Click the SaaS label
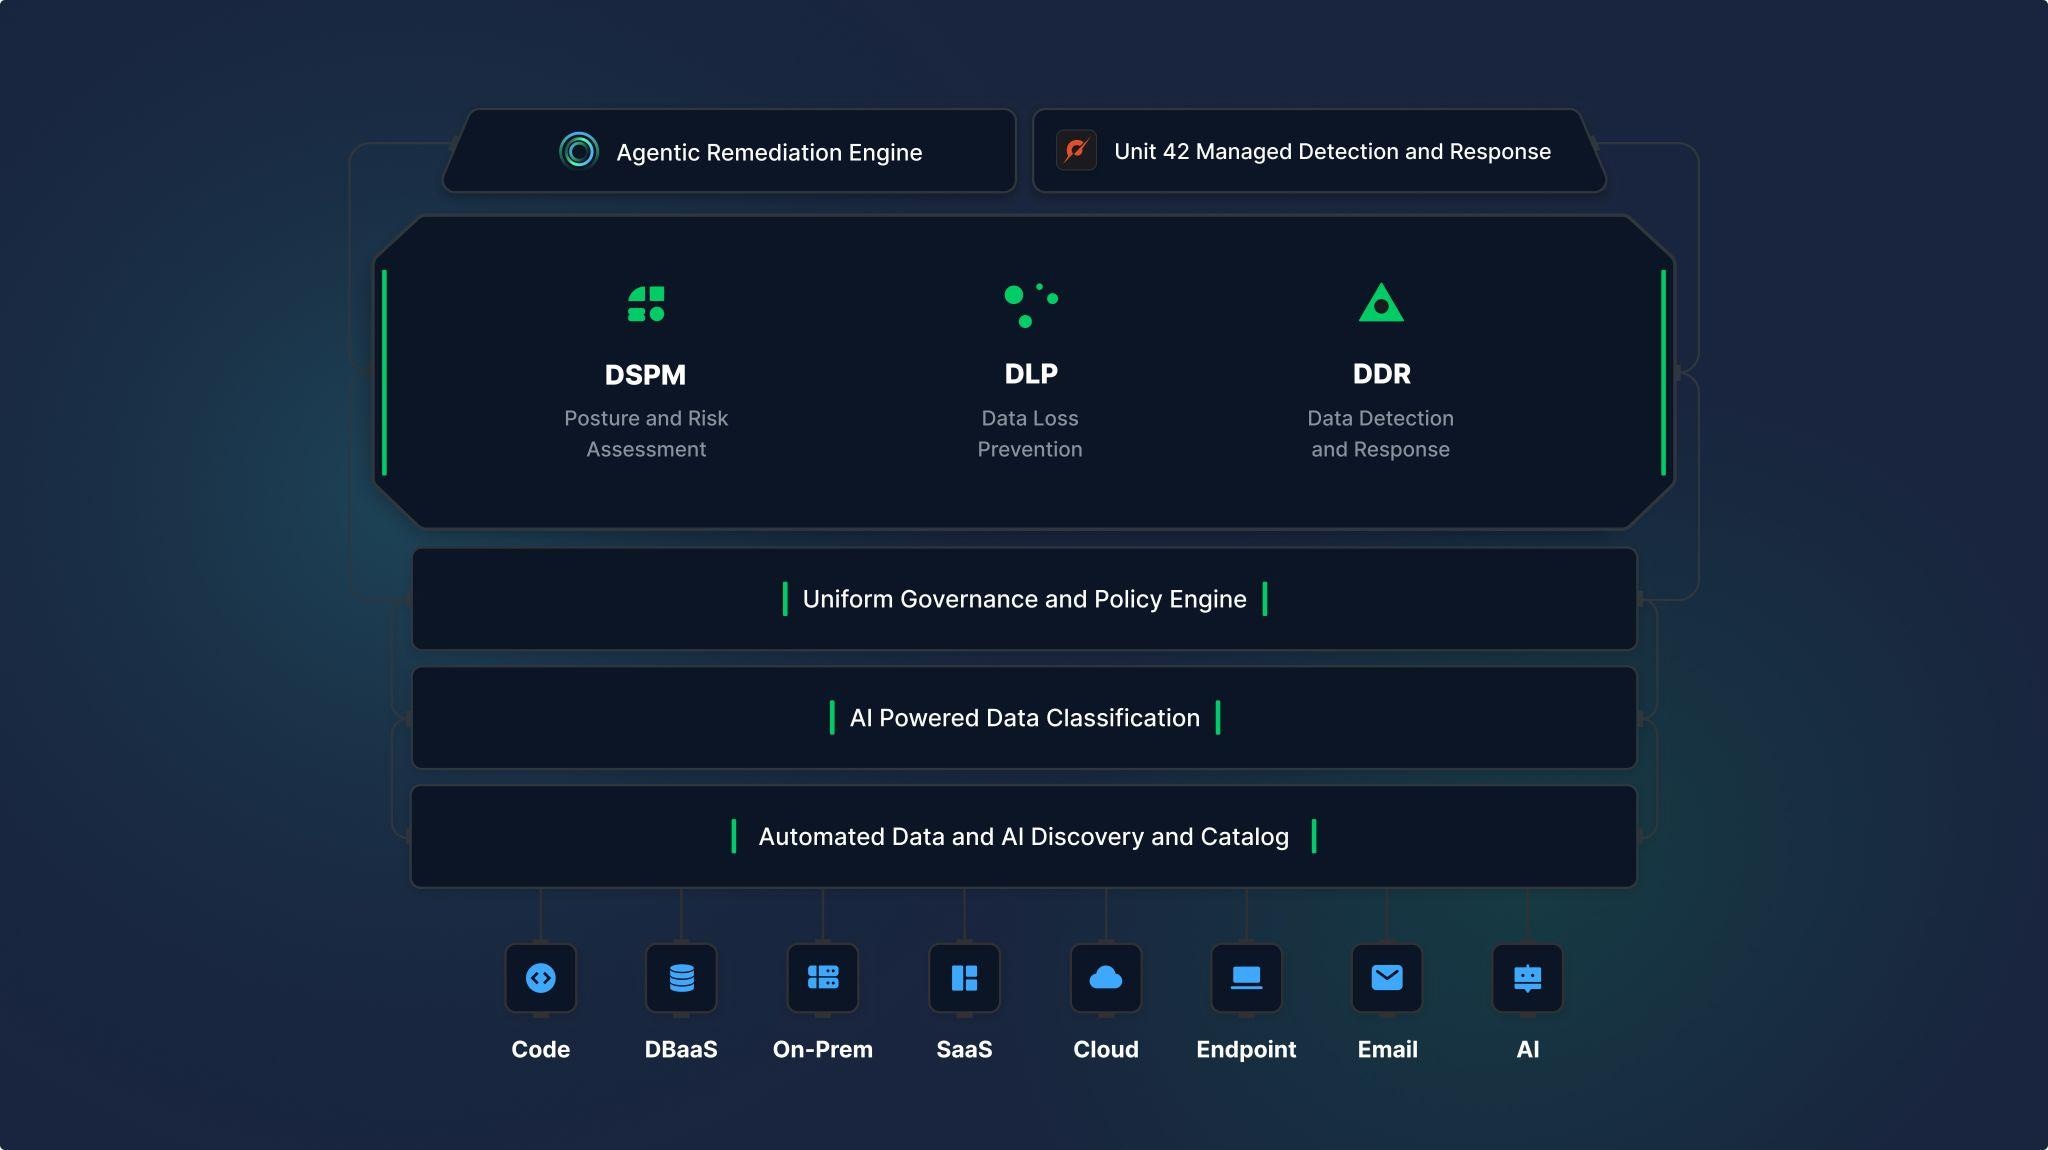2048x1150 pixels. point(964,1049)
